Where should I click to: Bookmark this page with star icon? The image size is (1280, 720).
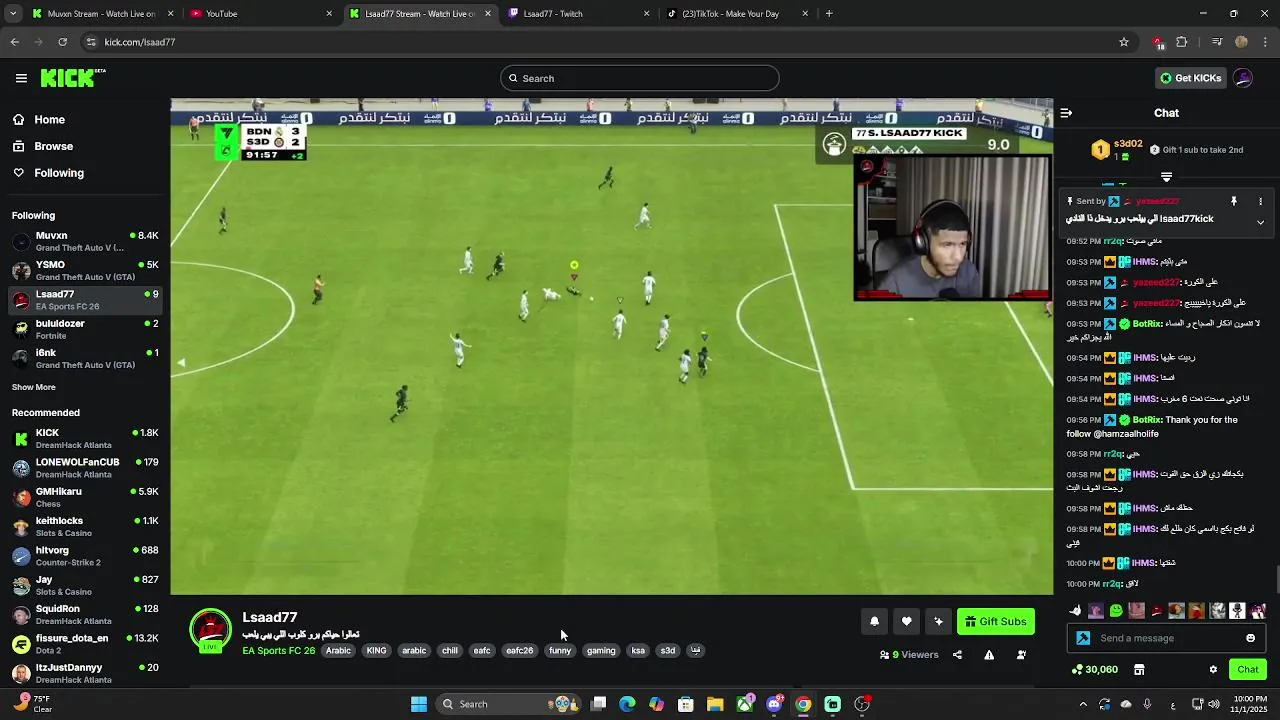coord(1124,42)
